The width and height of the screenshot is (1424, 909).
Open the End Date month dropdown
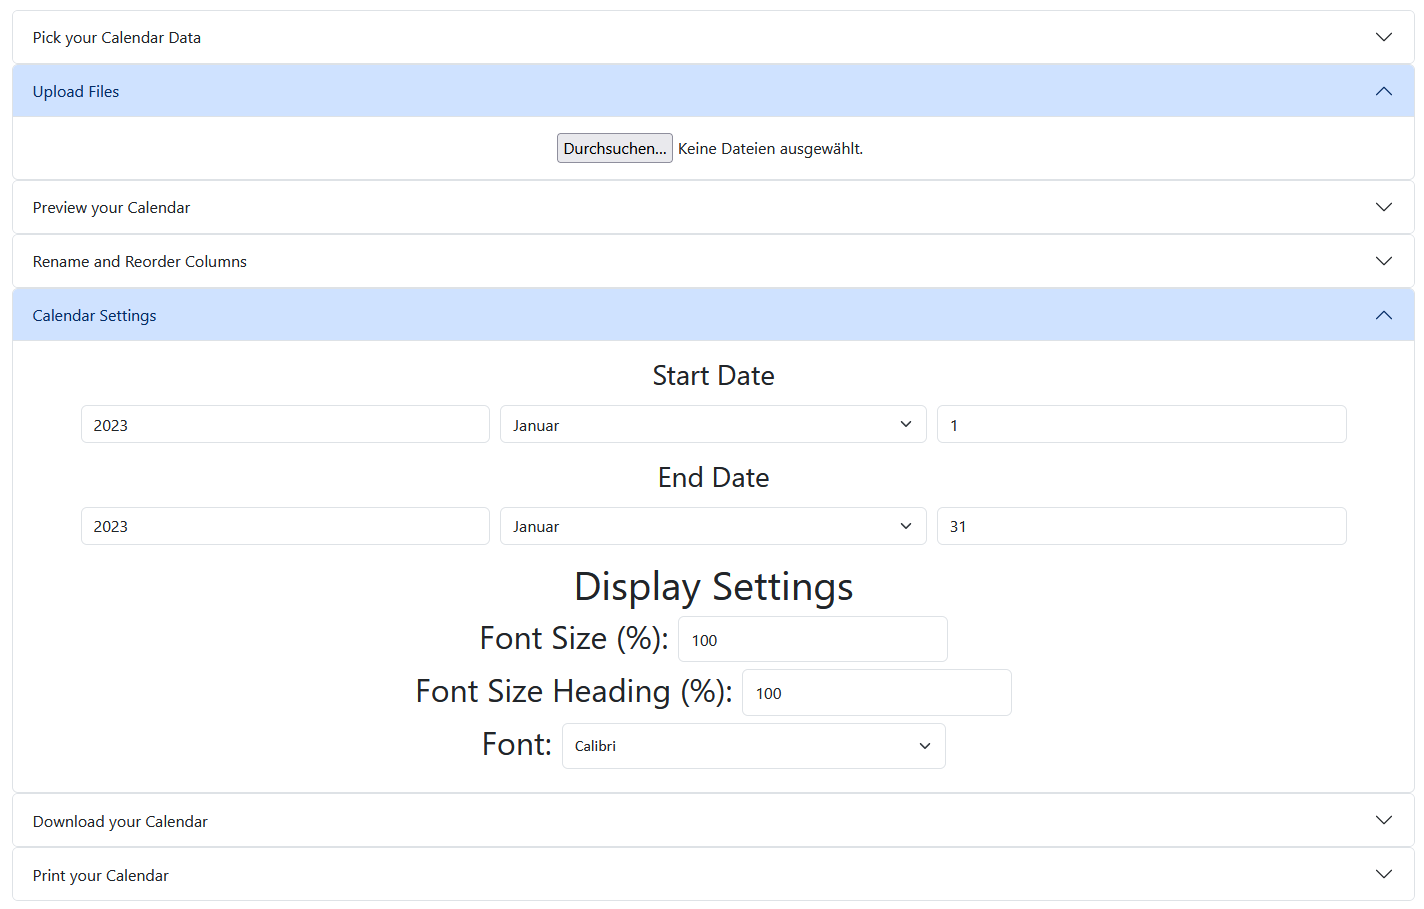pyautogui.click(x=713, y=526)
